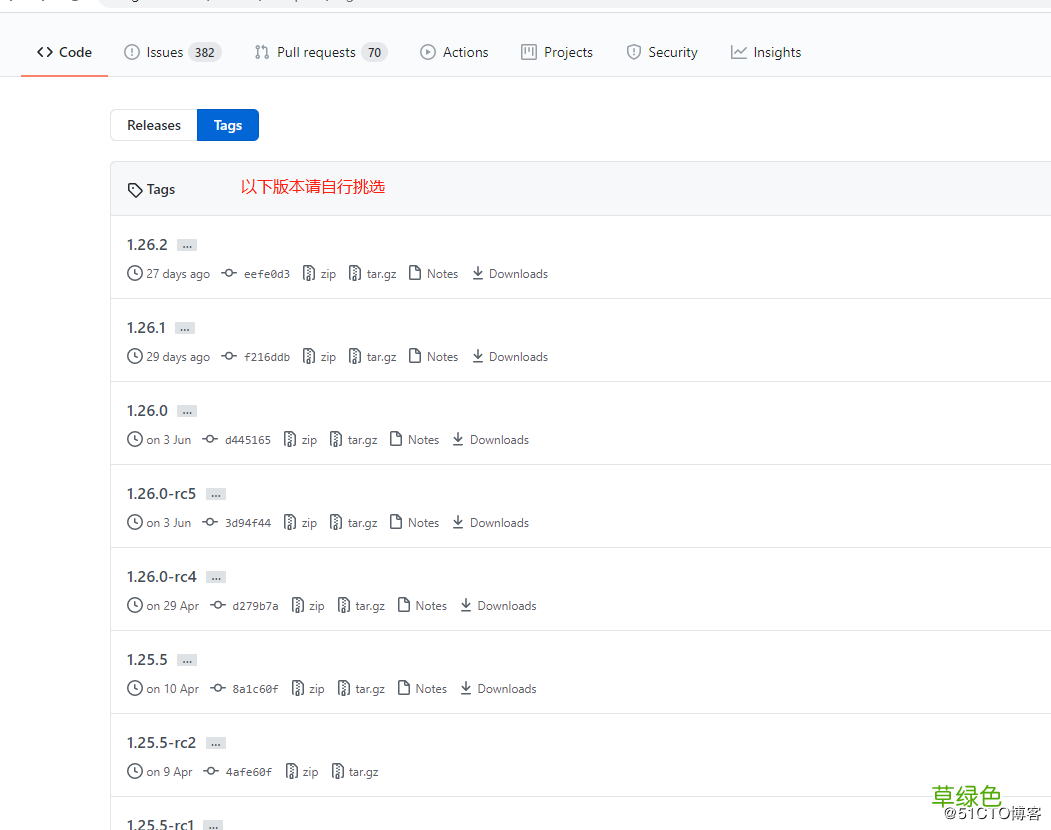Click tar.gz archive icon for 1.26.0

click(336, 440)
